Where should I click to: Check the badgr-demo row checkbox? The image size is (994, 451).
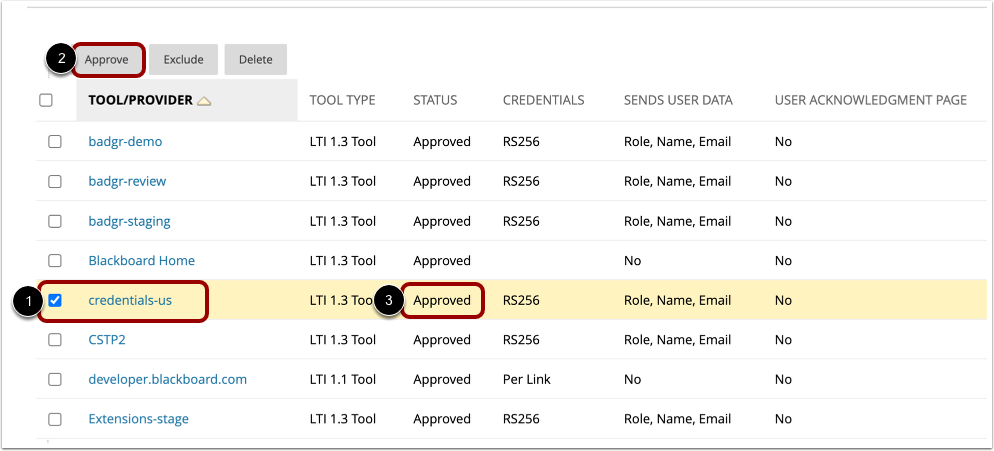pyautogui.click(x=55, y=141)
